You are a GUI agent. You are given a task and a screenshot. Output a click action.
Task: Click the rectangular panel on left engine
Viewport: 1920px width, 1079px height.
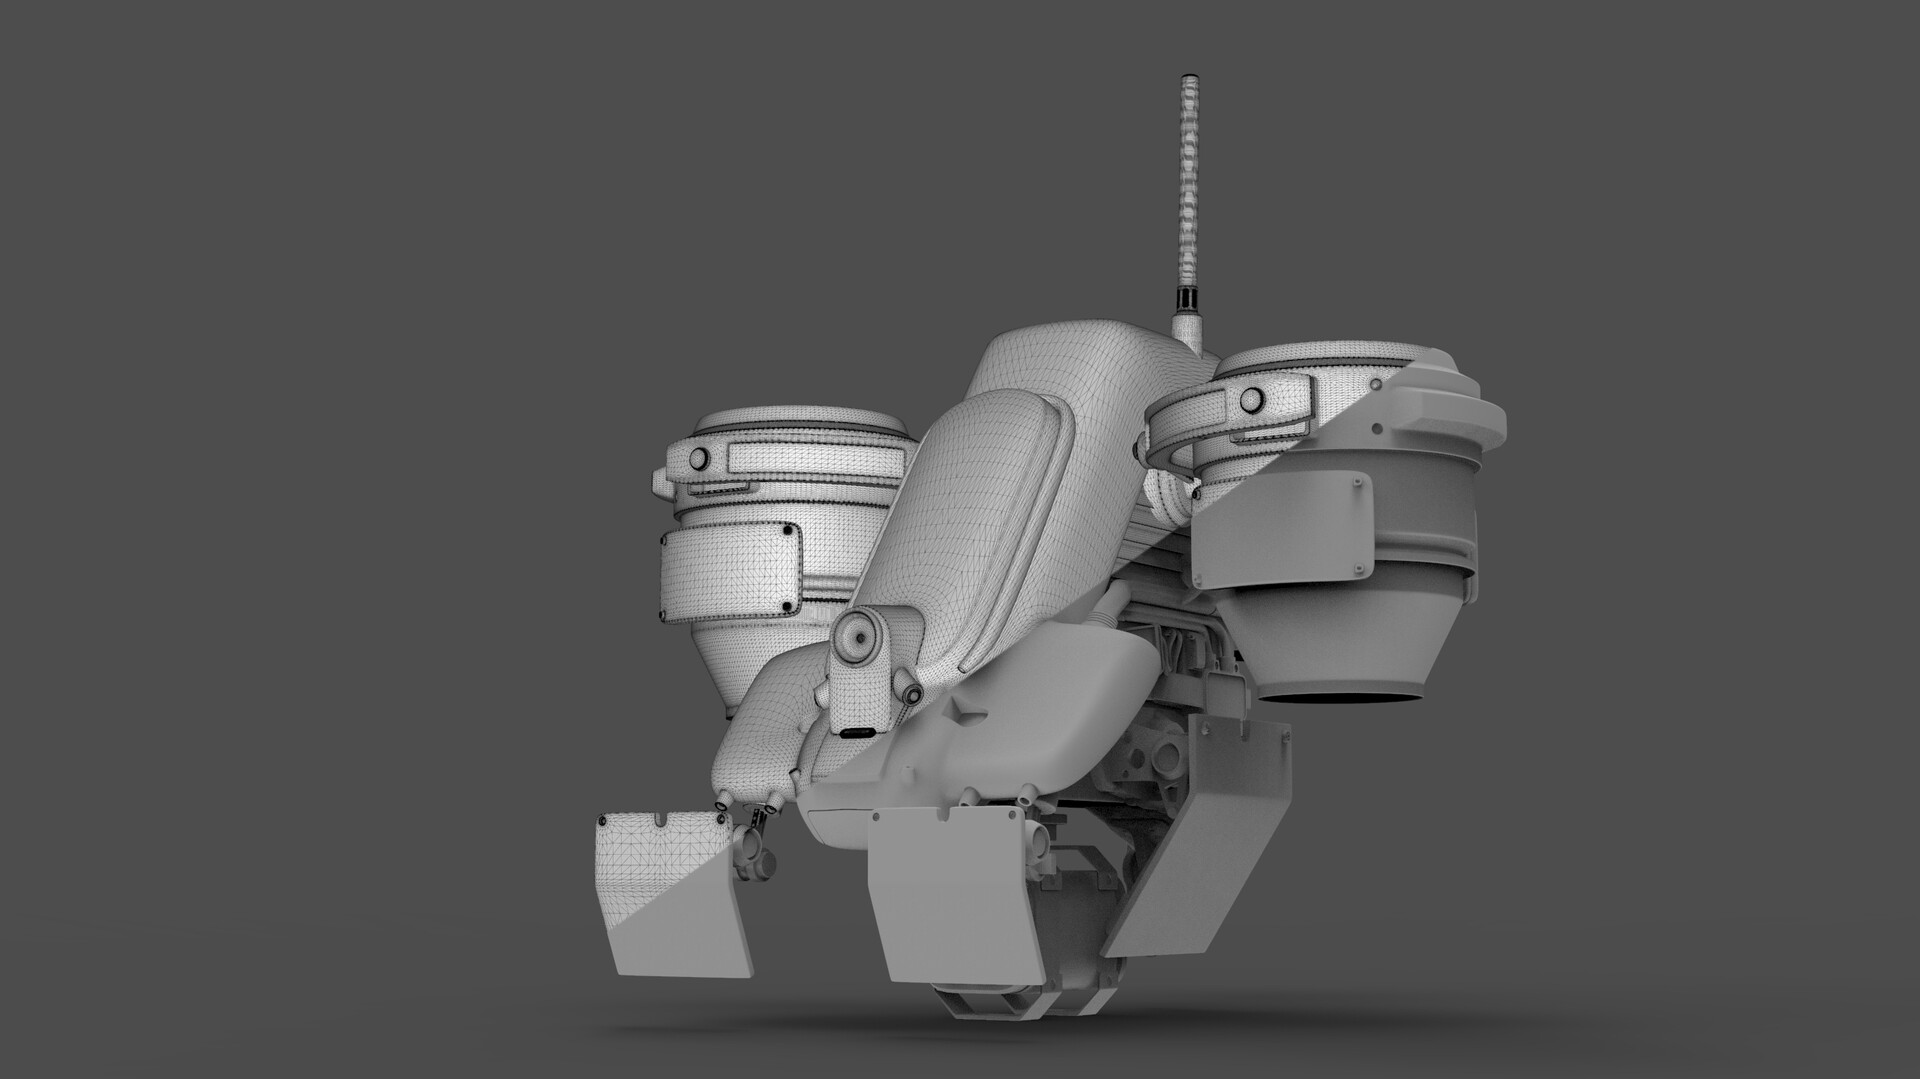[730, 565]
